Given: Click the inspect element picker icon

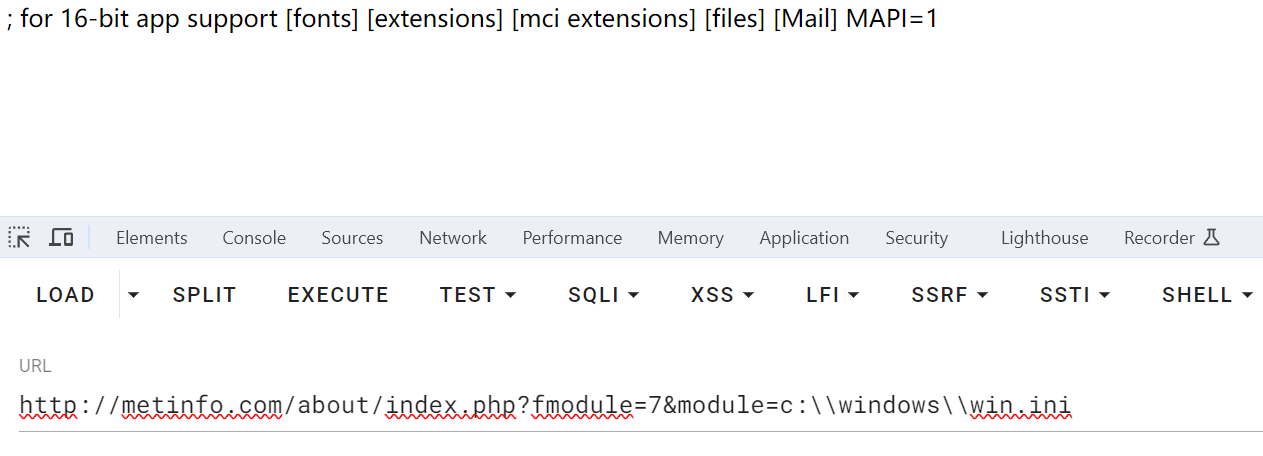Looking at the screenshot, I should [x=19, y=238].
